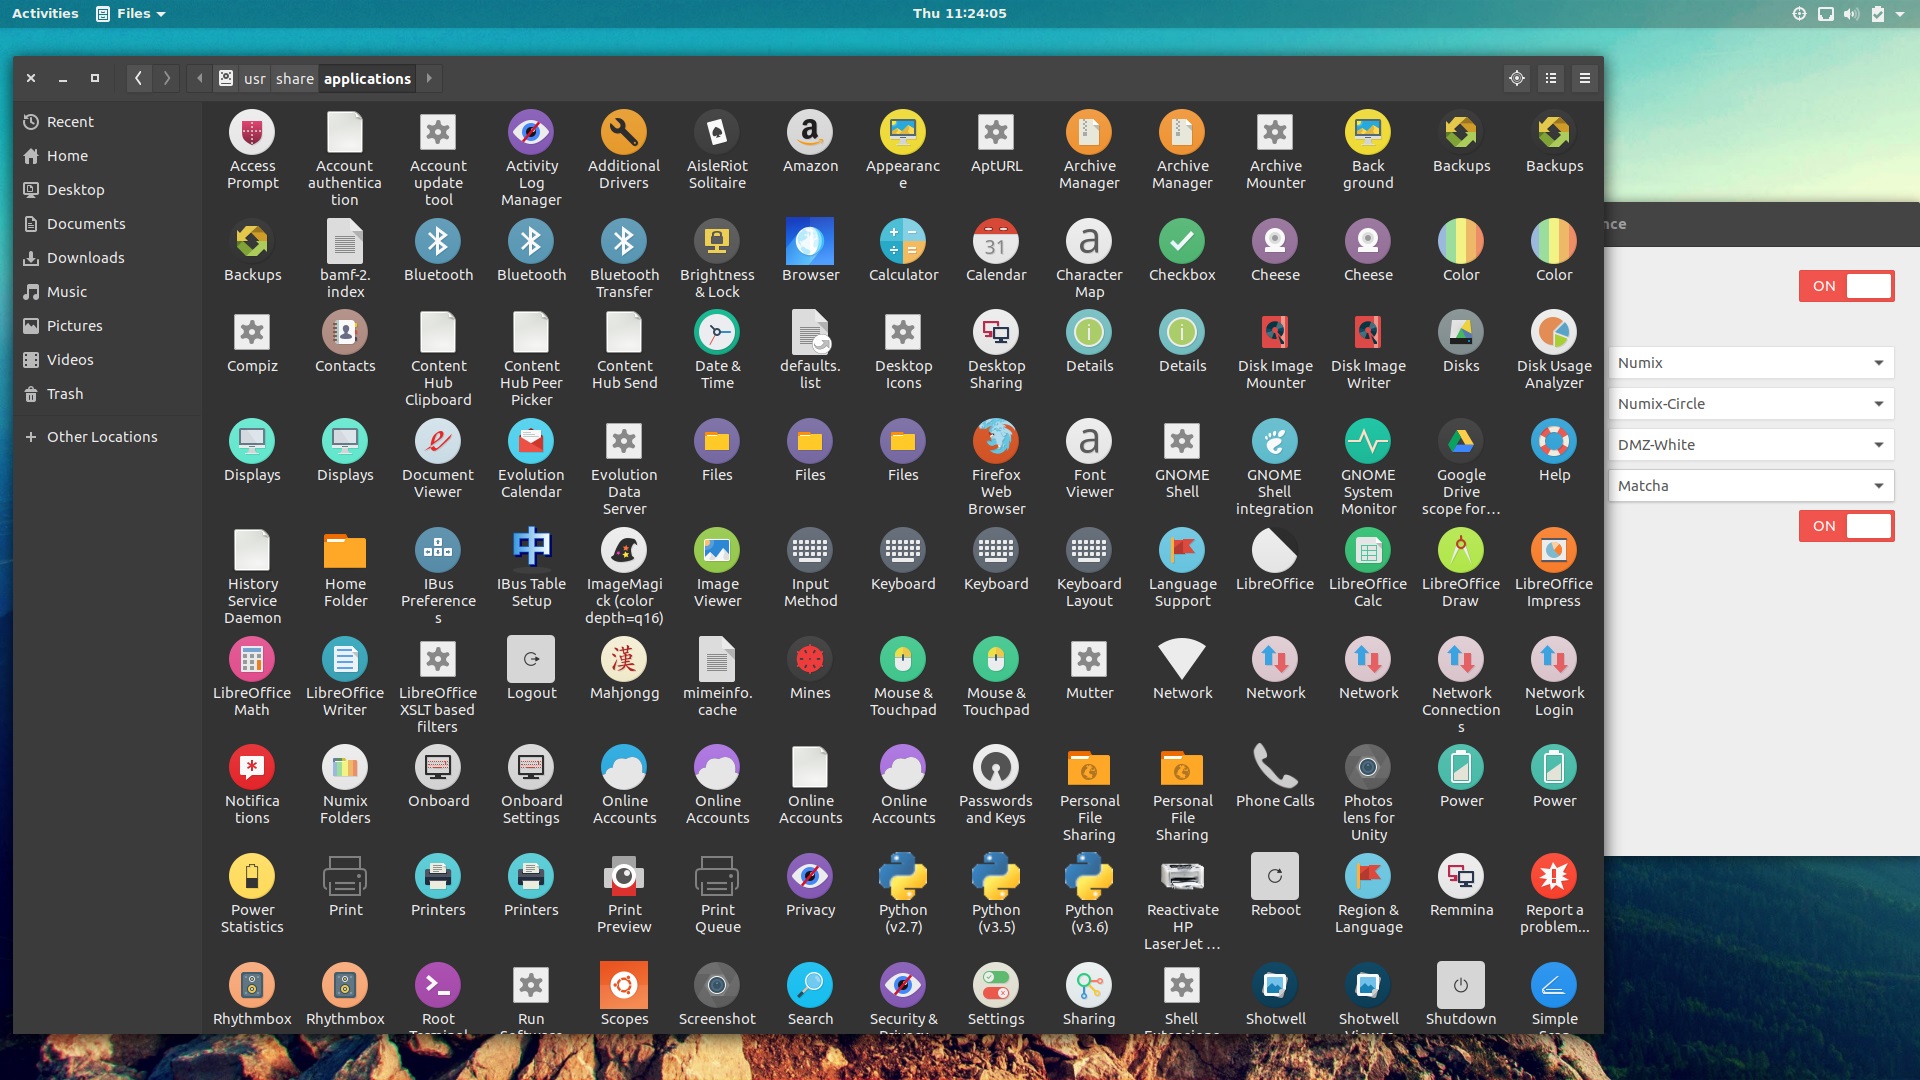Launch the Cheese webcam app
1920x1080 pixels.
point(1275,240)
